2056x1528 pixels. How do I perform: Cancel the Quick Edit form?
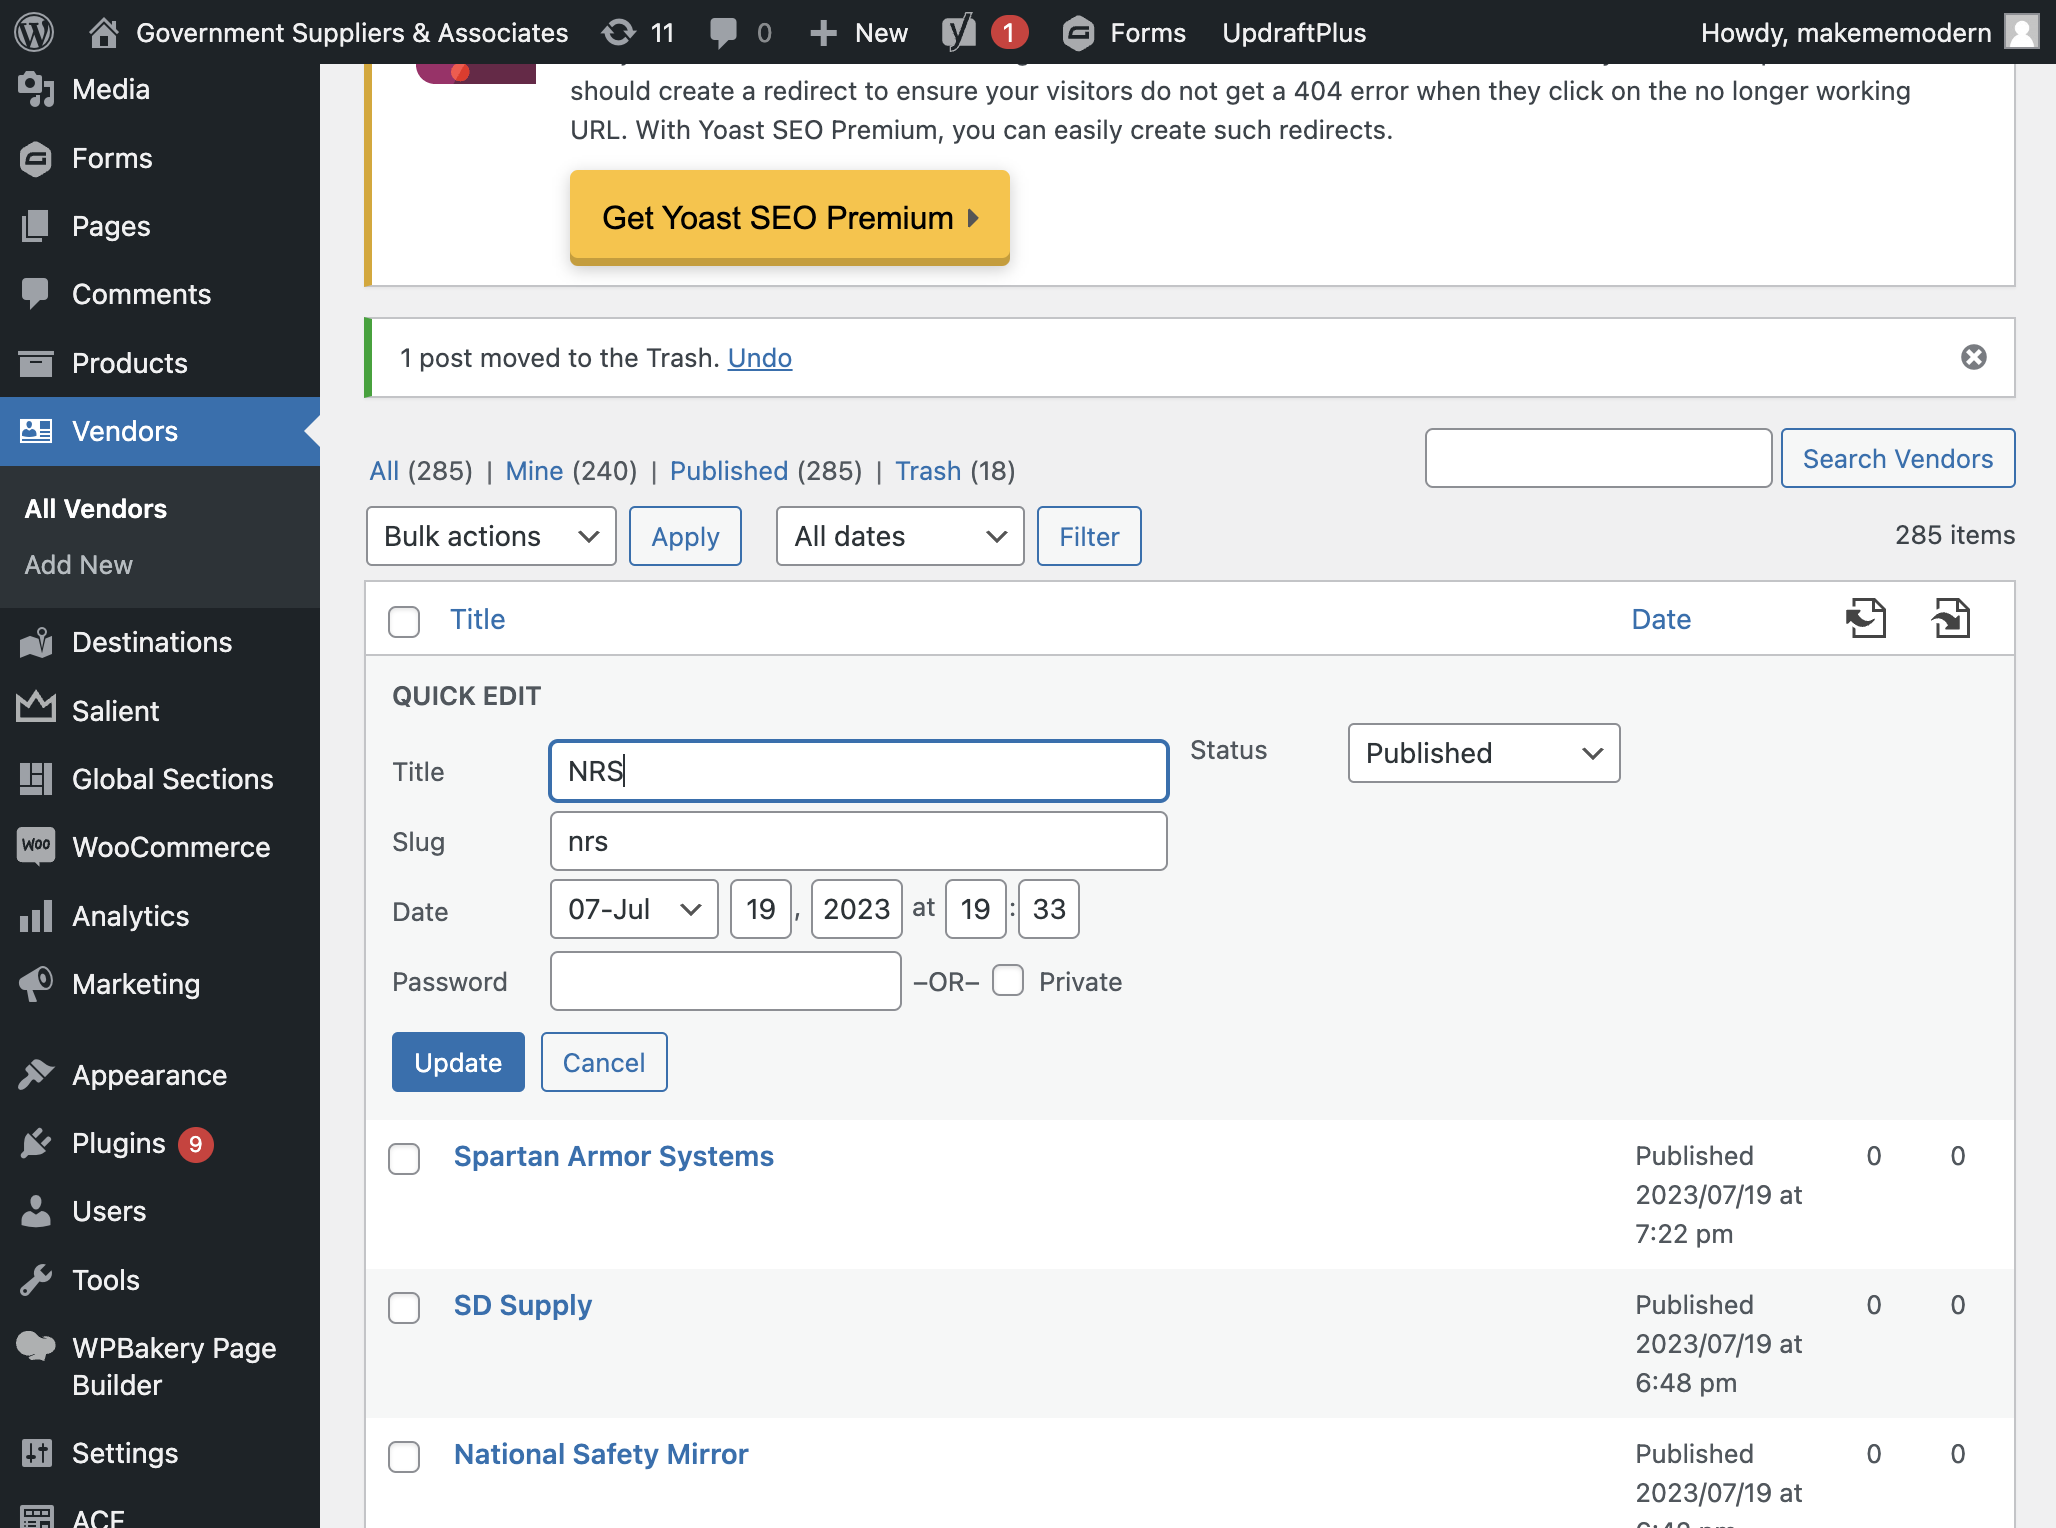pos(604,1062)
